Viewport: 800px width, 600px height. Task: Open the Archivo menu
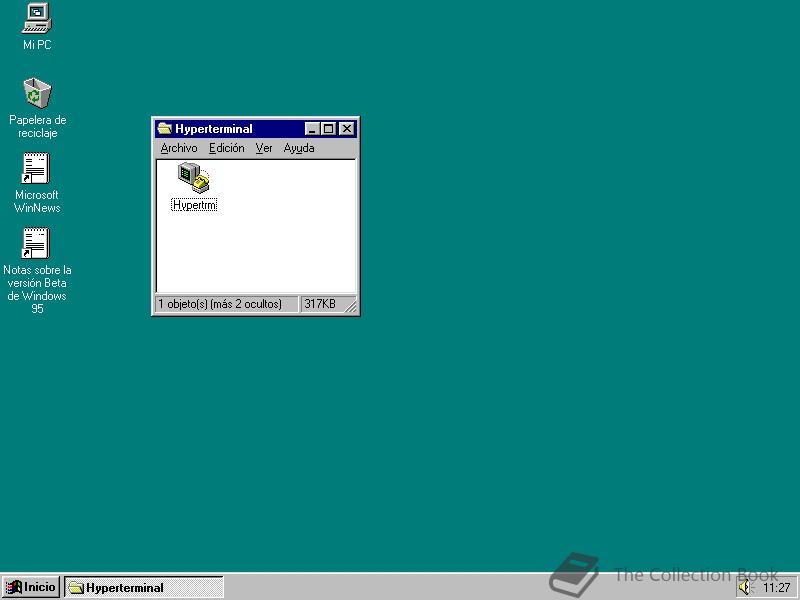[x=179, y=148]
